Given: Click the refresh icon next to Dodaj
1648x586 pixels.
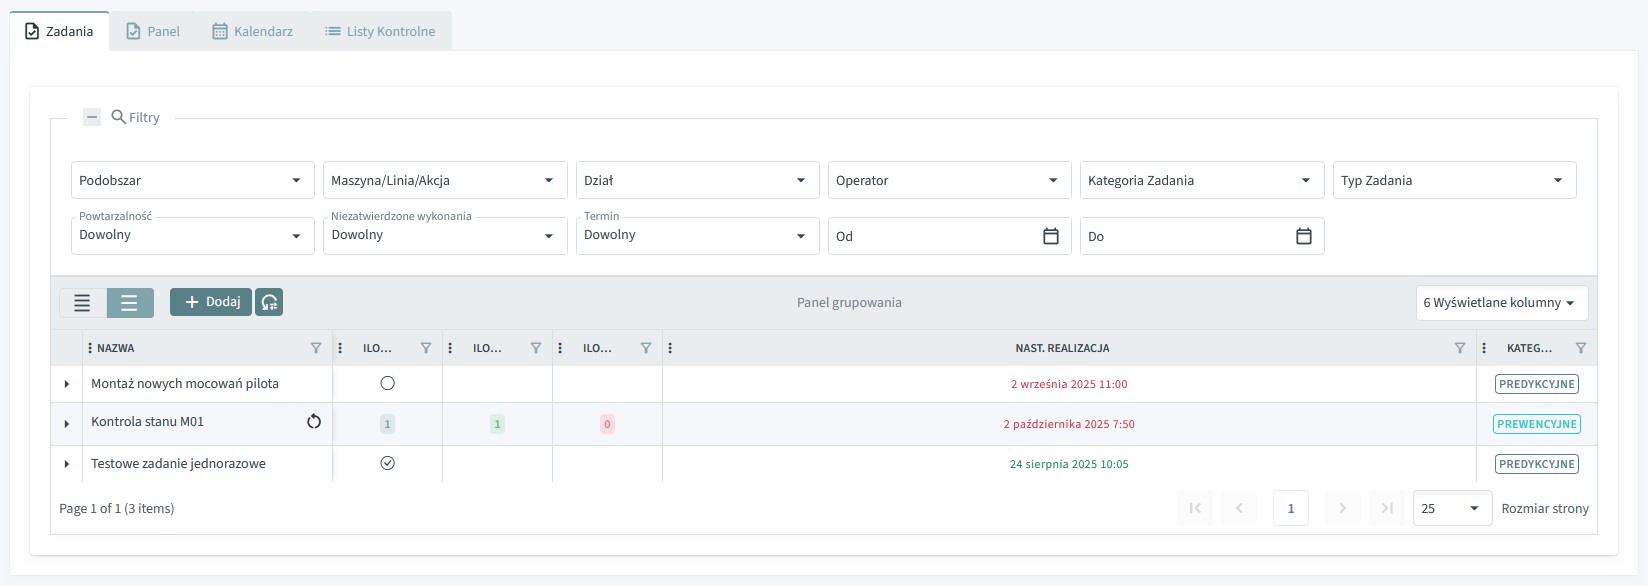Looking at the screenshot, I should click(x=269, y=302).
